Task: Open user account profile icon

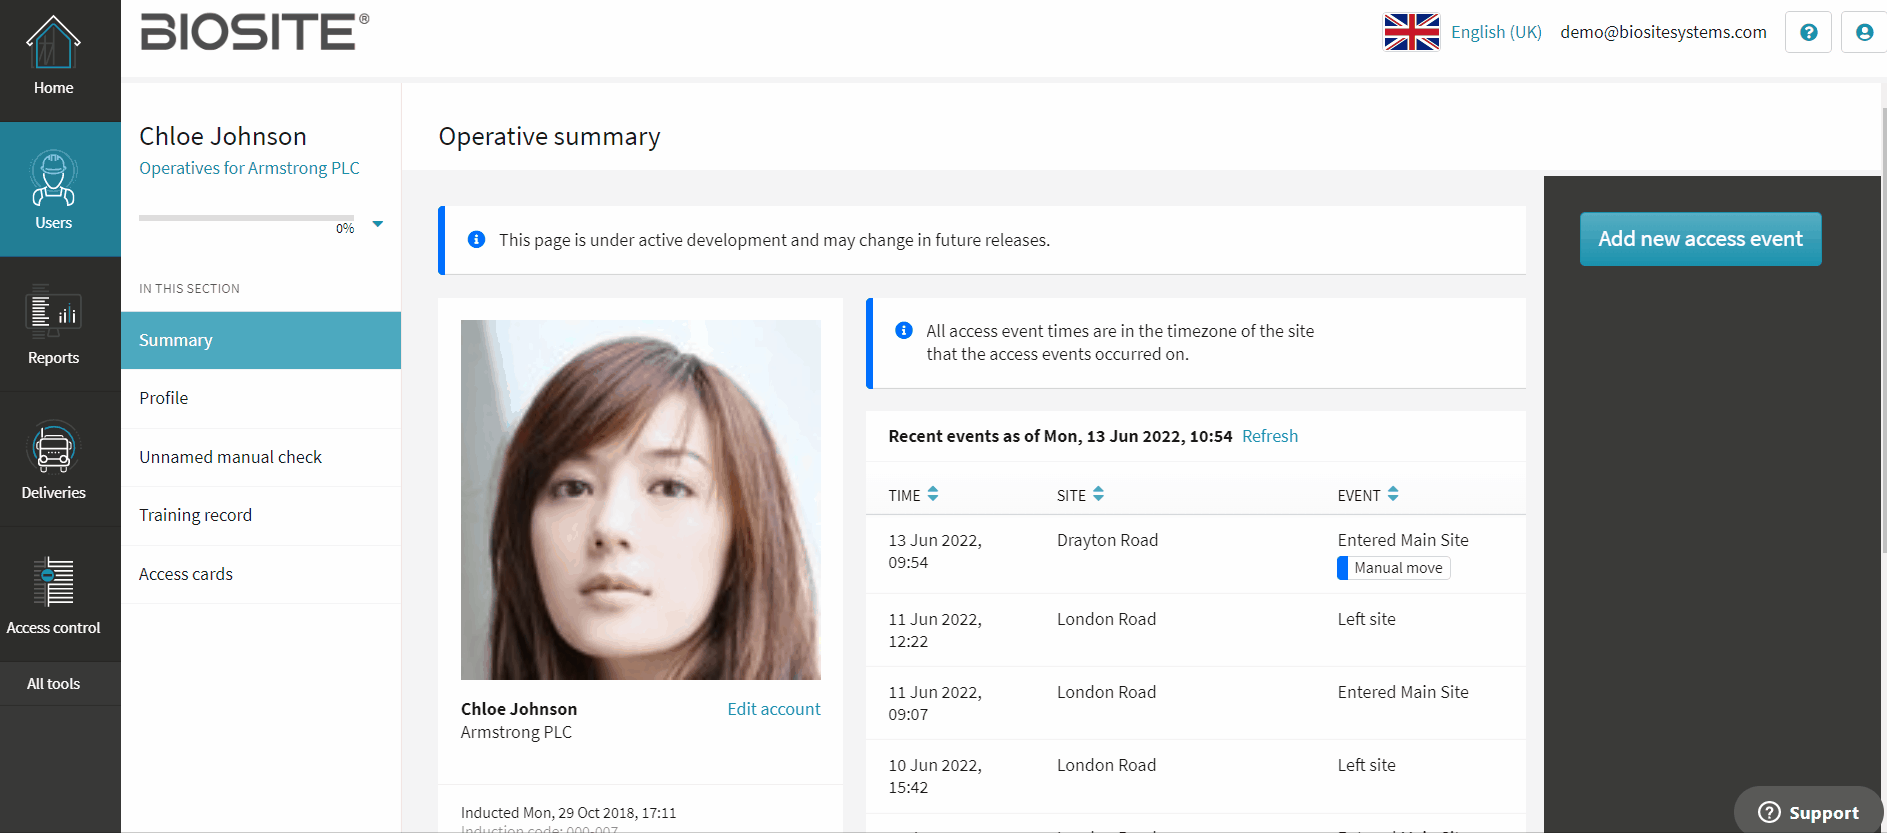Action: click(1864, 32)
